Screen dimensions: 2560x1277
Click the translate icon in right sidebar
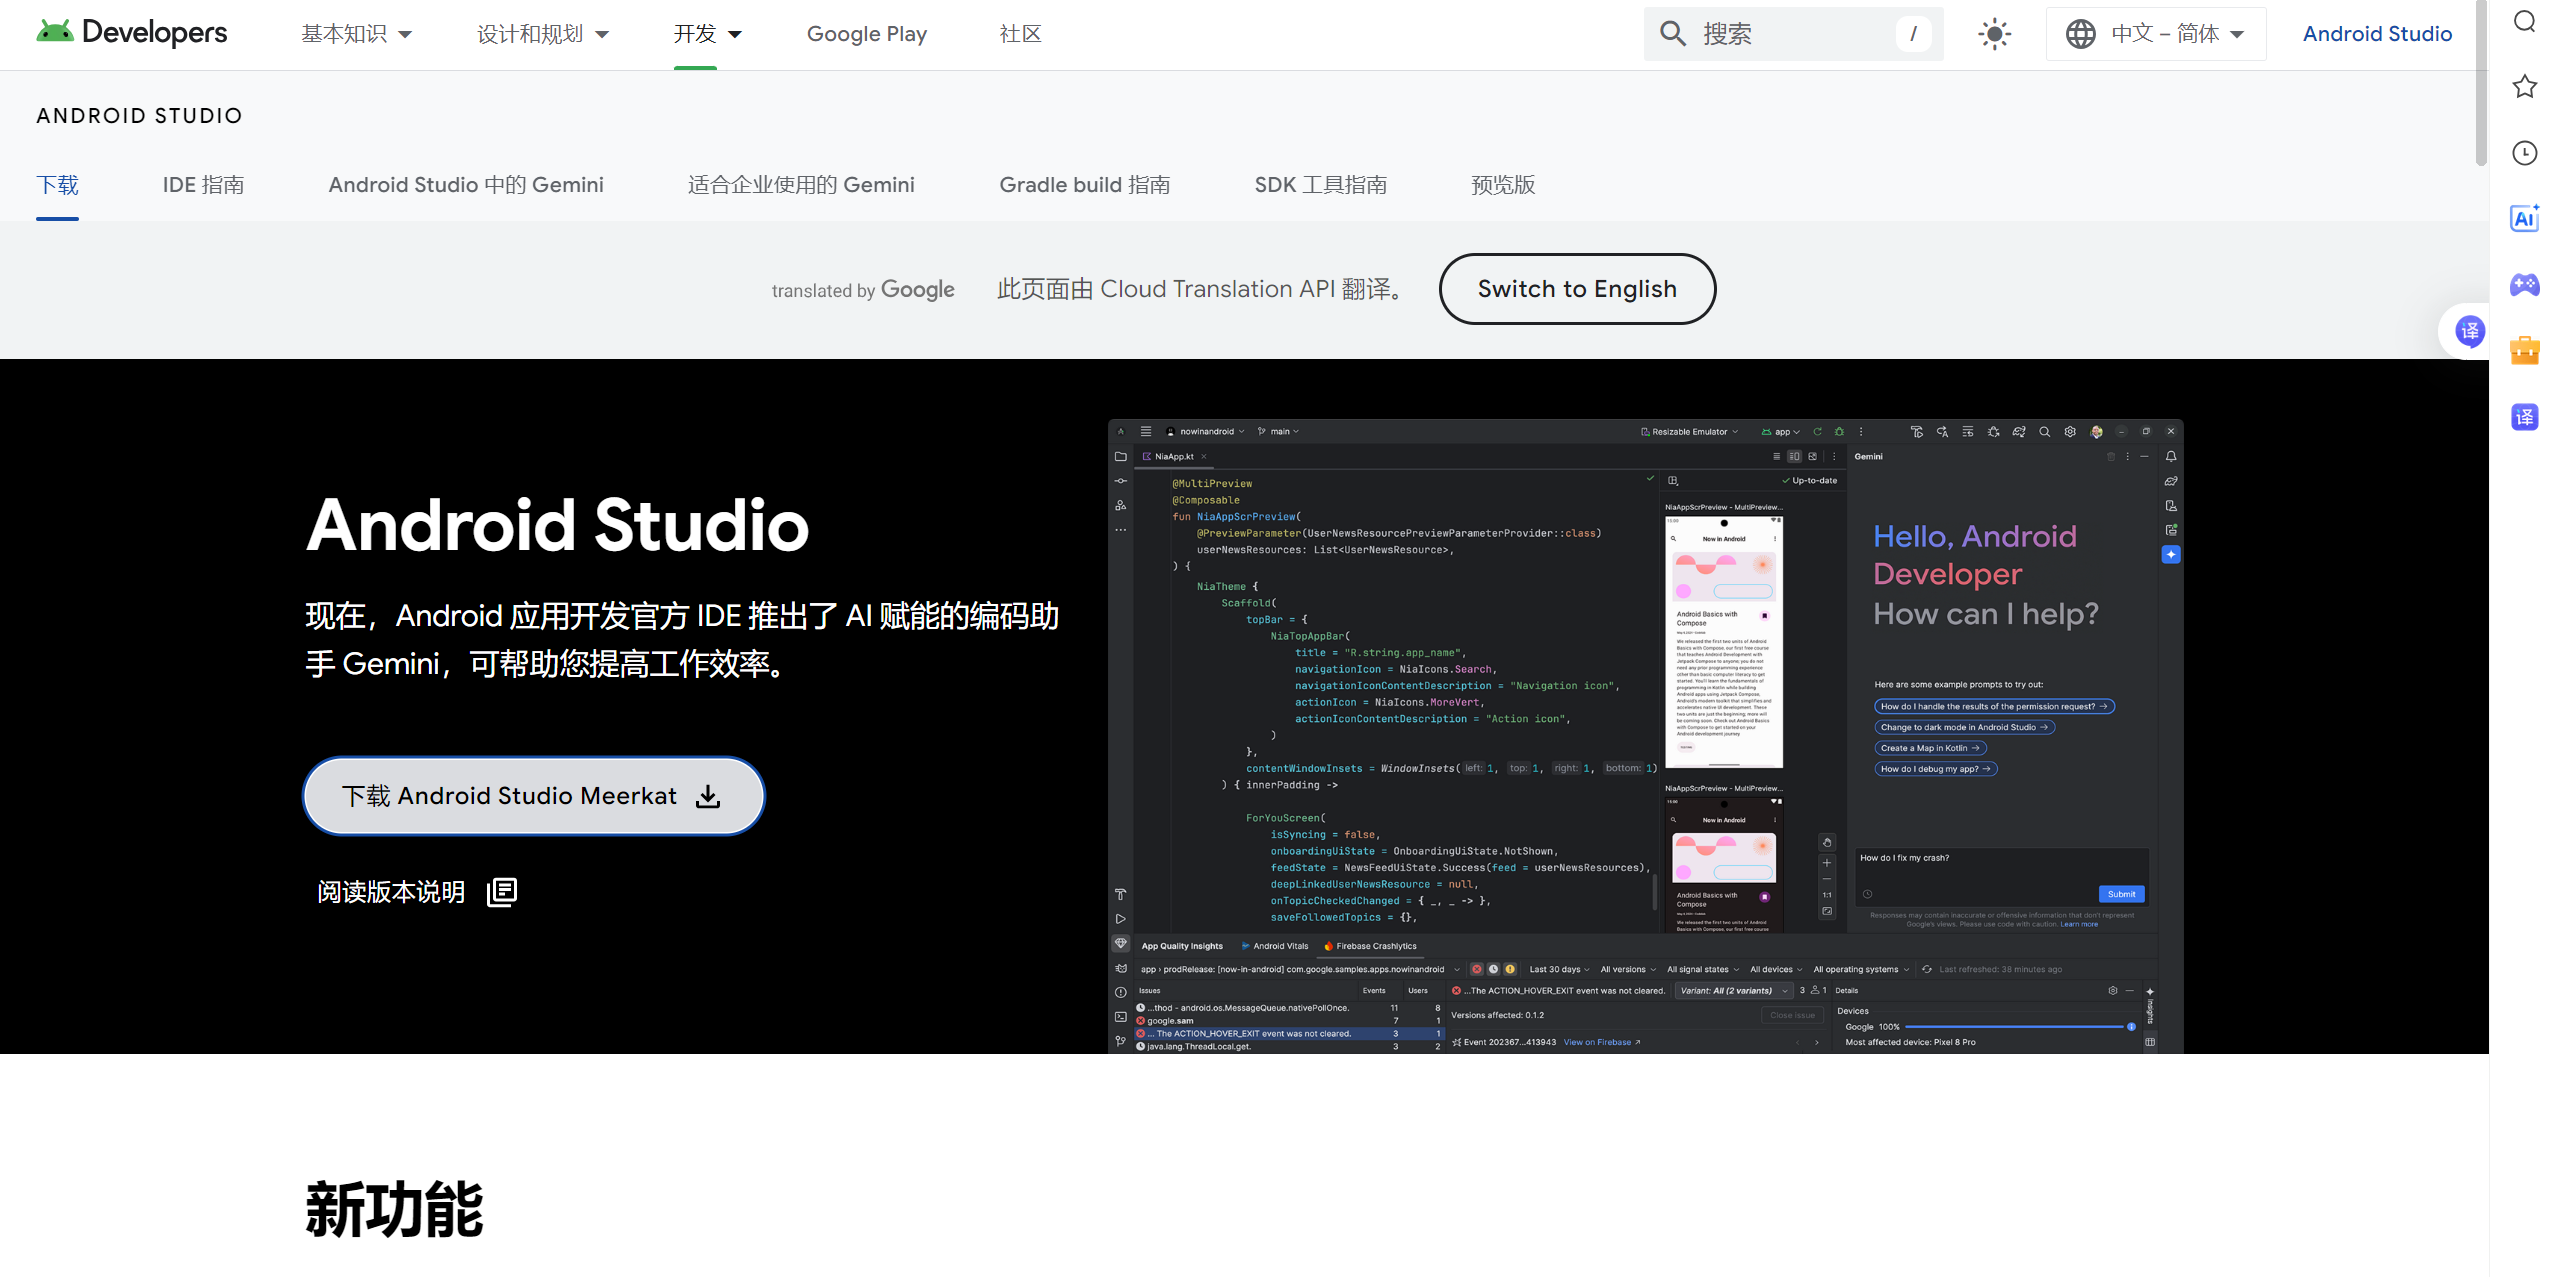[2524, 417]
